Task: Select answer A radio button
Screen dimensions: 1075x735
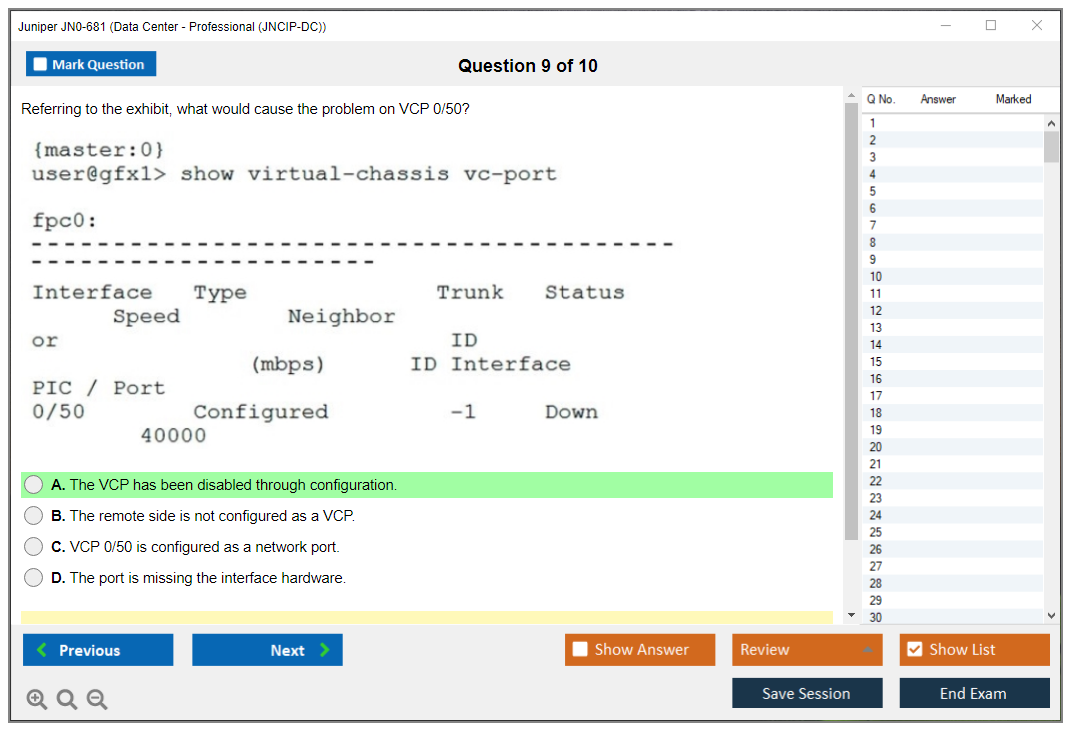Action: click(34, 485)
